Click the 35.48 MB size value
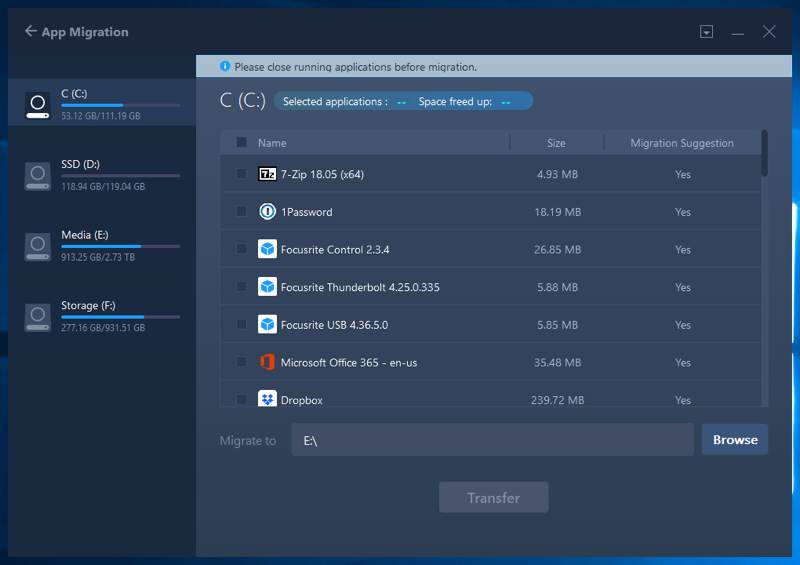Viewport: 800px width, 565px height. click(x=558, y=362)
